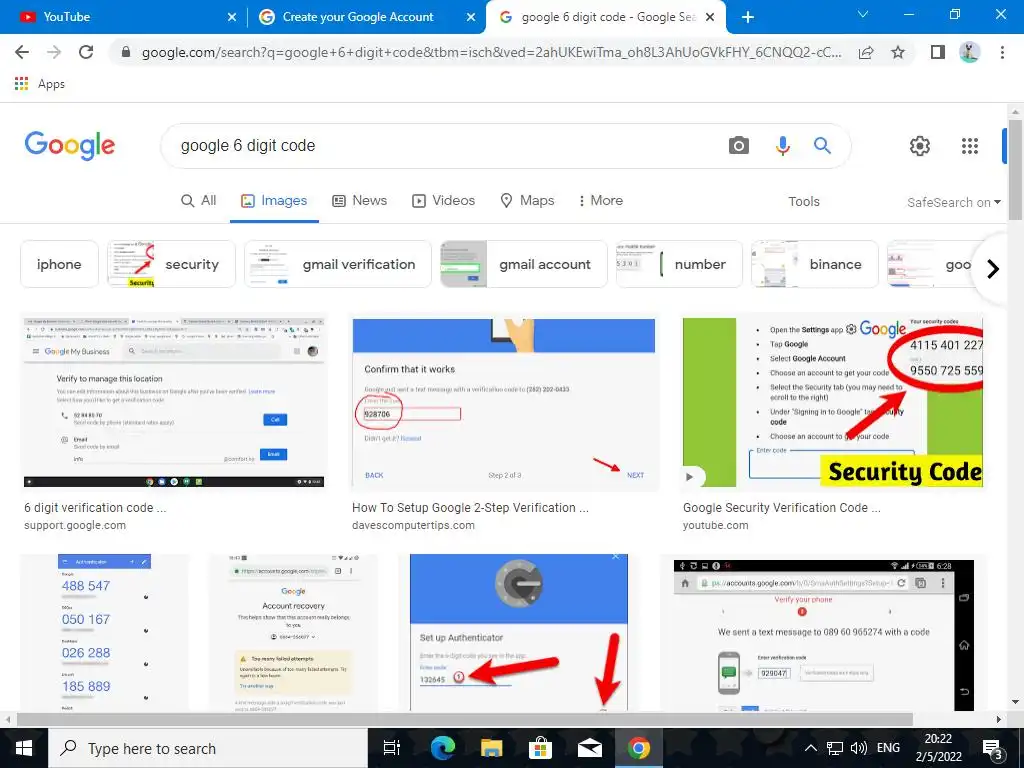Image resolution: width=1024 pixels, height=768 pixels.
Task: Click the Google search input field
Action: click(x=444, y=146)
